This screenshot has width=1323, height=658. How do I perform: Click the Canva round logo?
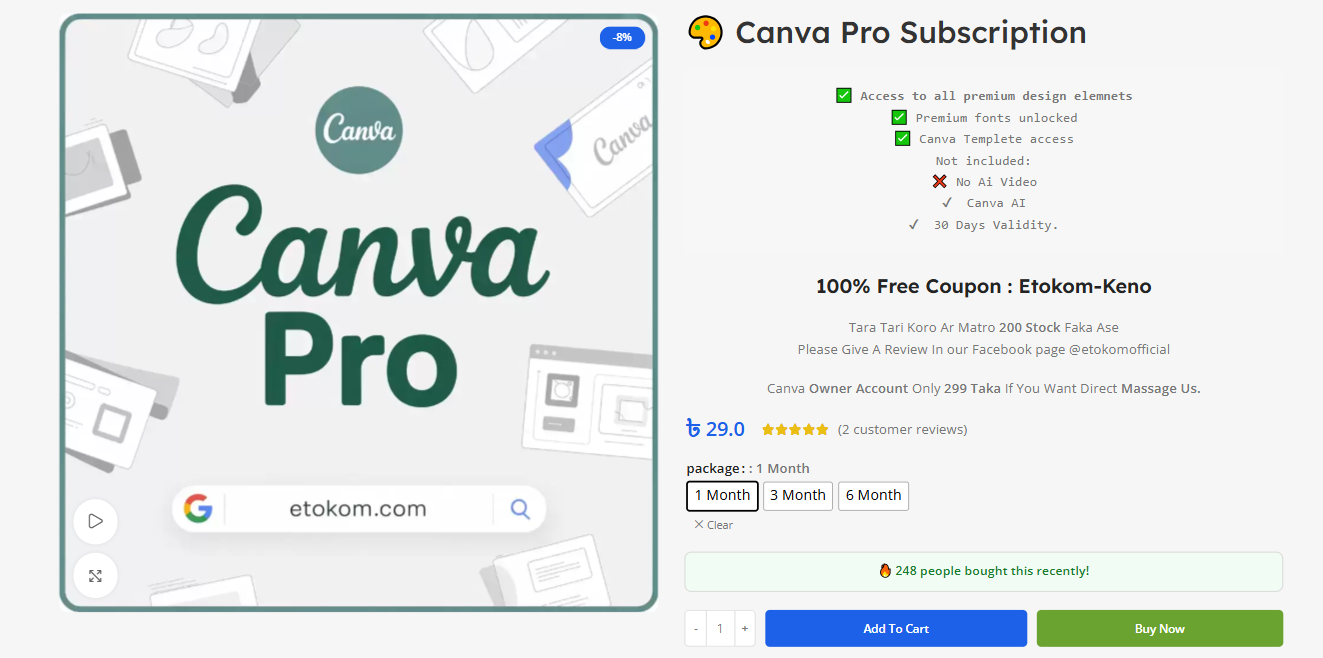359,130
